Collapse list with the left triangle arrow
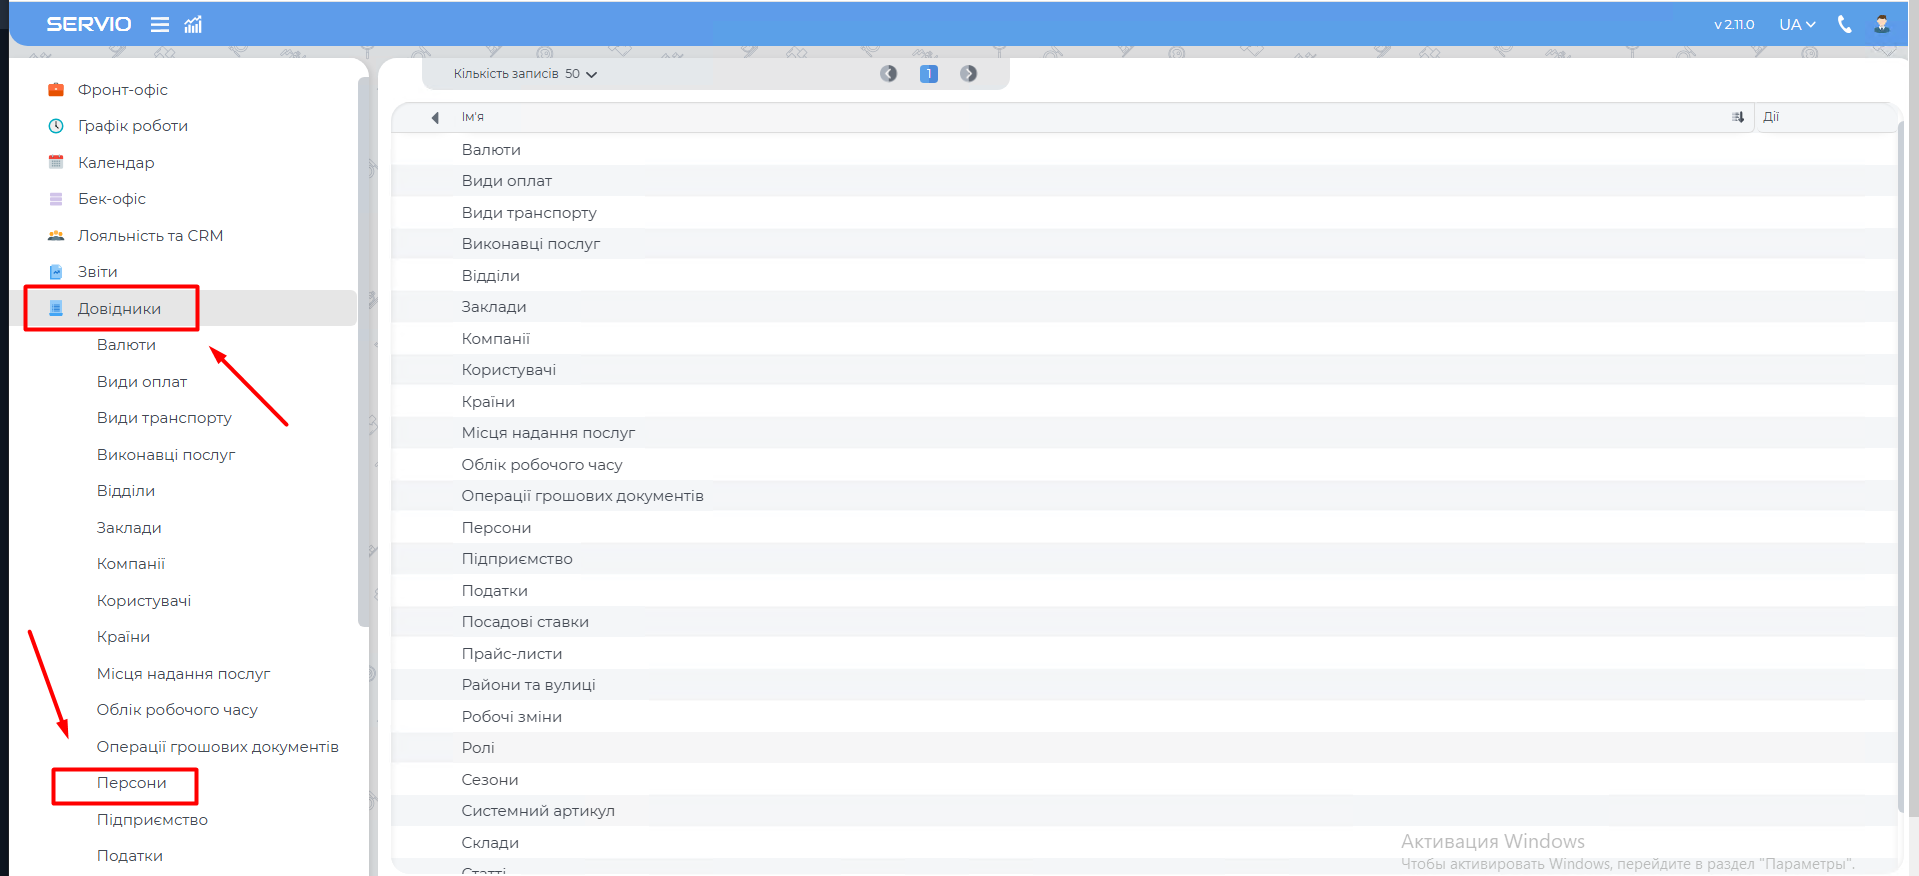The image size is (1919, 876). tap(435, 118)
